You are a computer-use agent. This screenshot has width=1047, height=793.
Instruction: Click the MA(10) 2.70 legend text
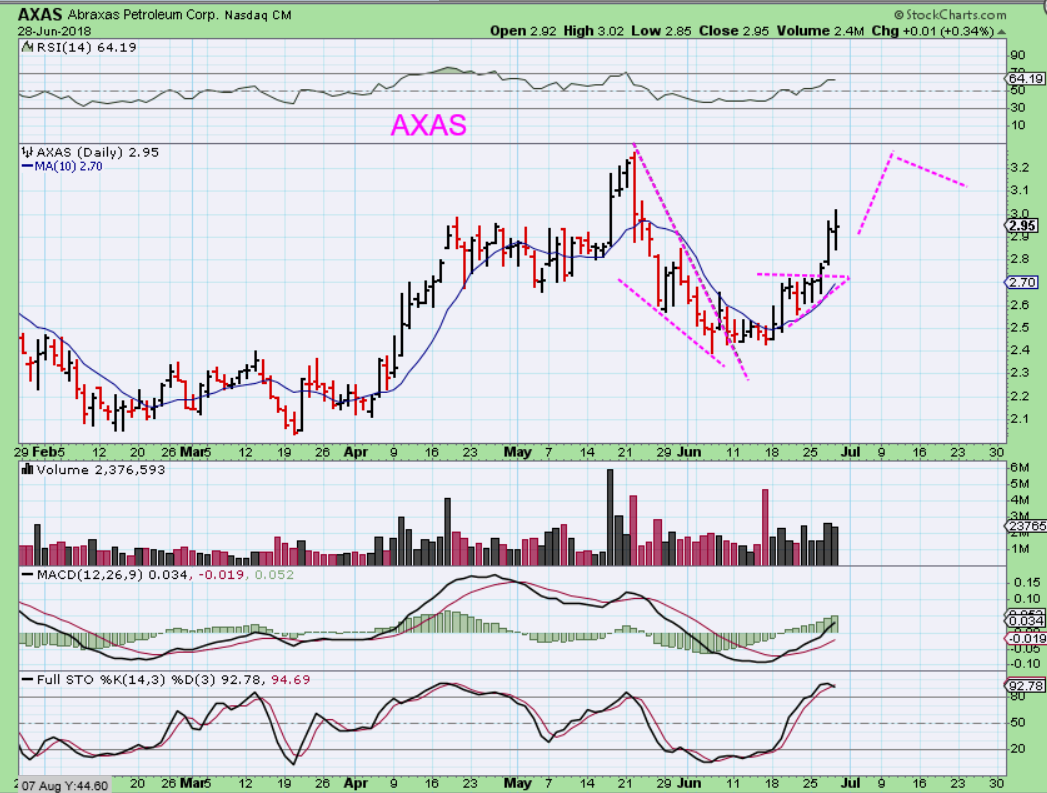69,166
